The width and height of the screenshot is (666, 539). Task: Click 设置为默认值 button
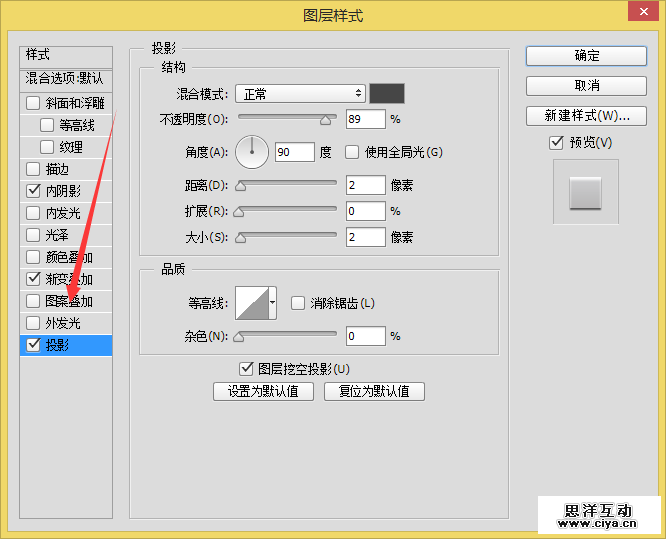[263, 391]
